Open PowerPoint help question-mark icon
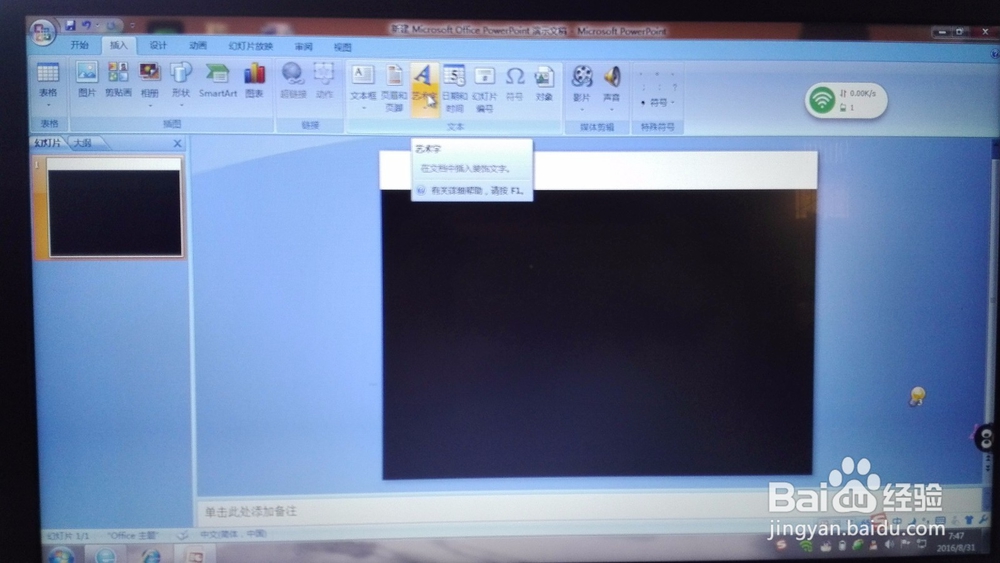1000x563 pixels. 995,54
